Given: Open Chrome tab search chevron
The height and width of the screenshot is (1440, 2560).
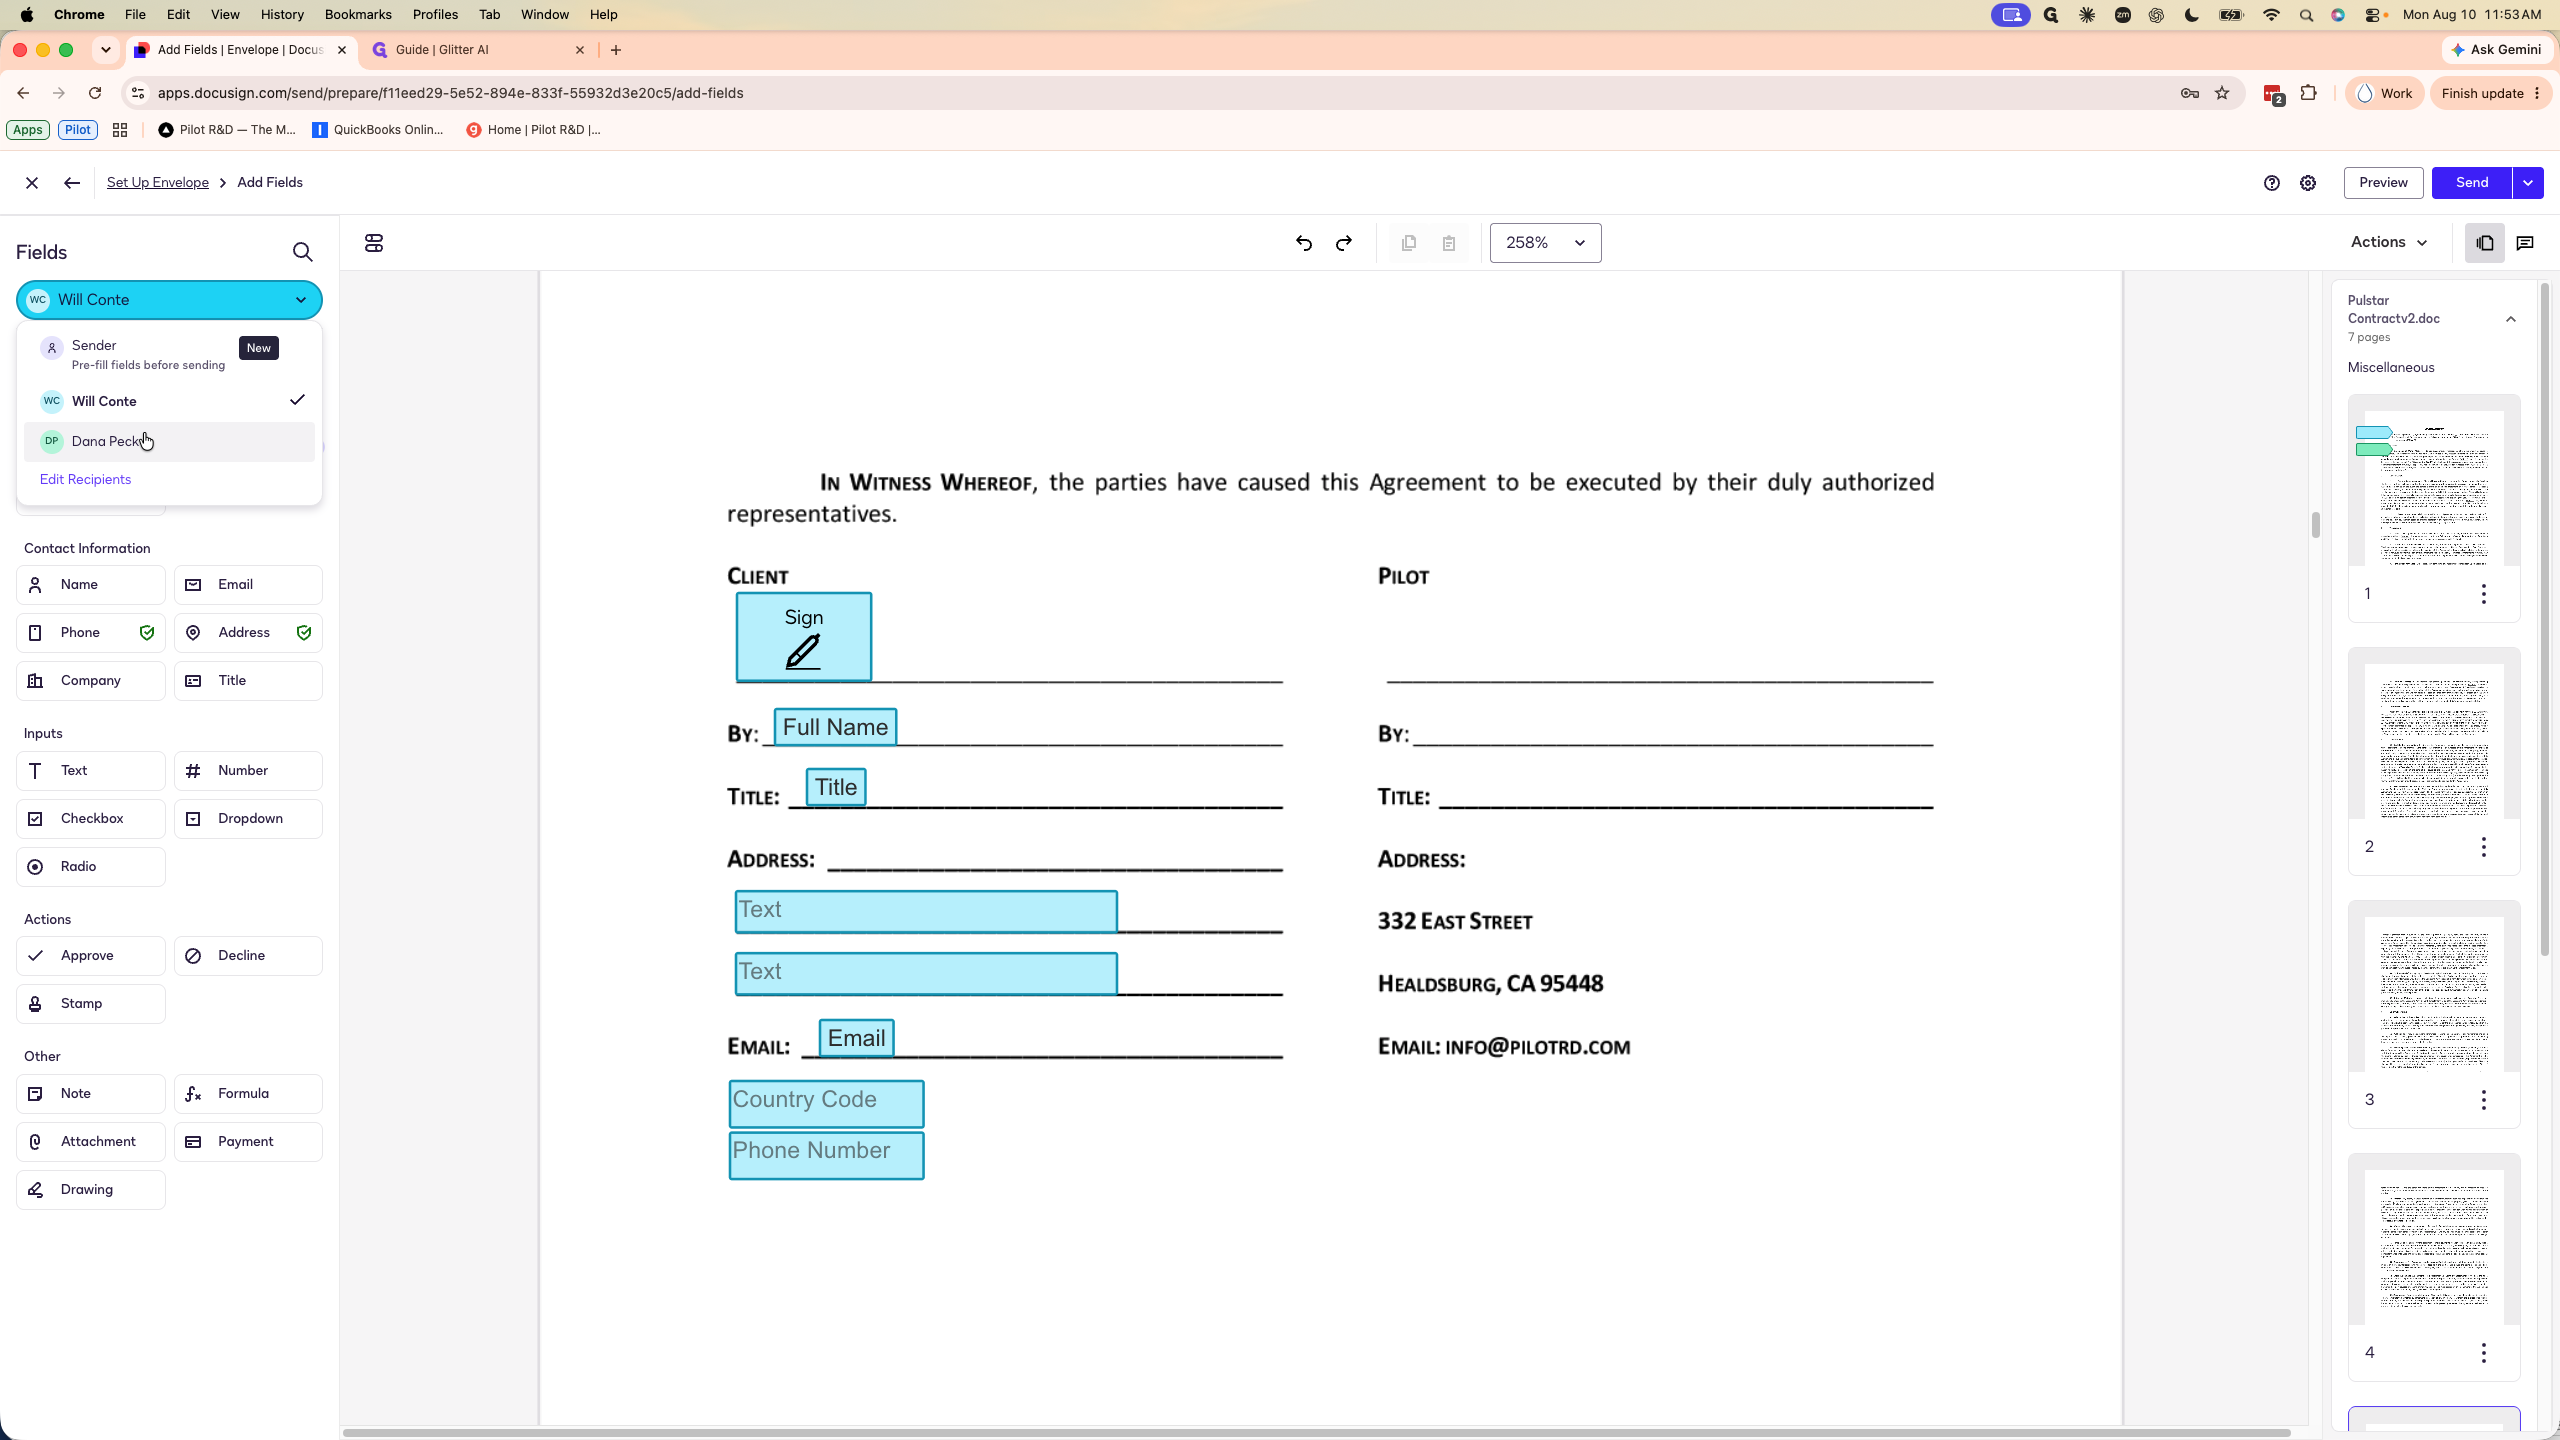Looking at the screenshot, I should coord(105,50).
